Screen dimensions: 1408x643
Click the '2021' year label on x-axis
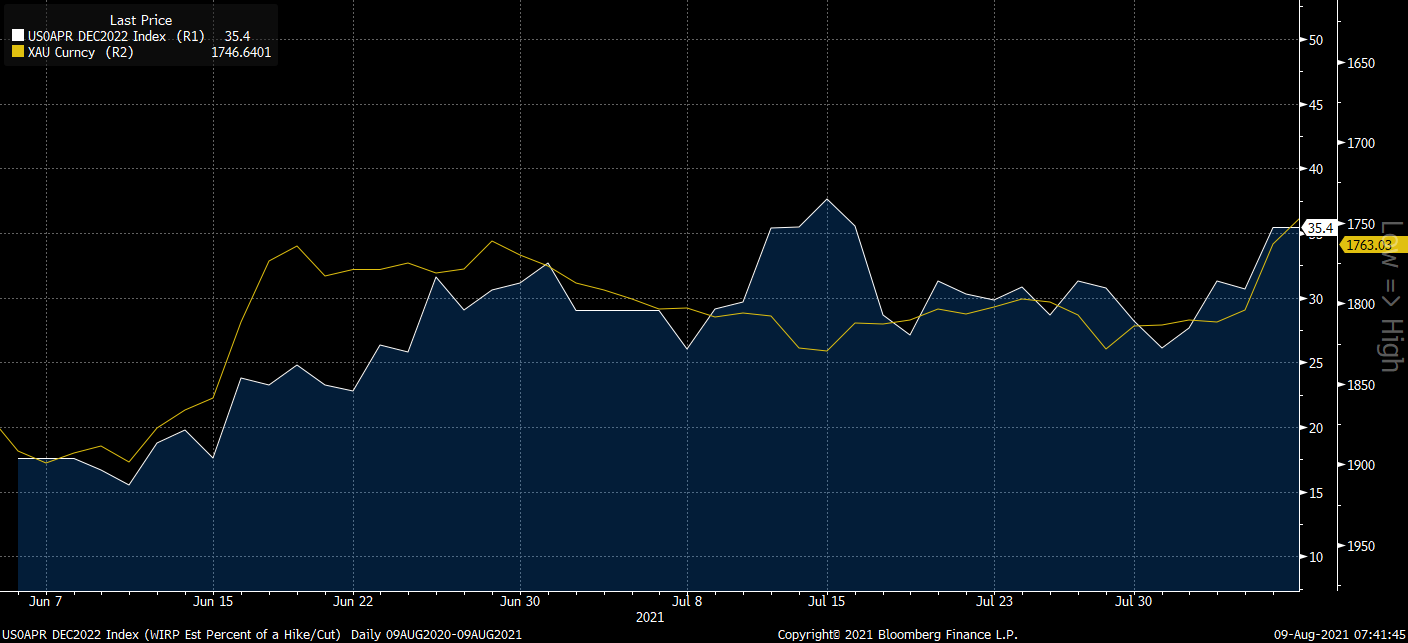[650, 618]
